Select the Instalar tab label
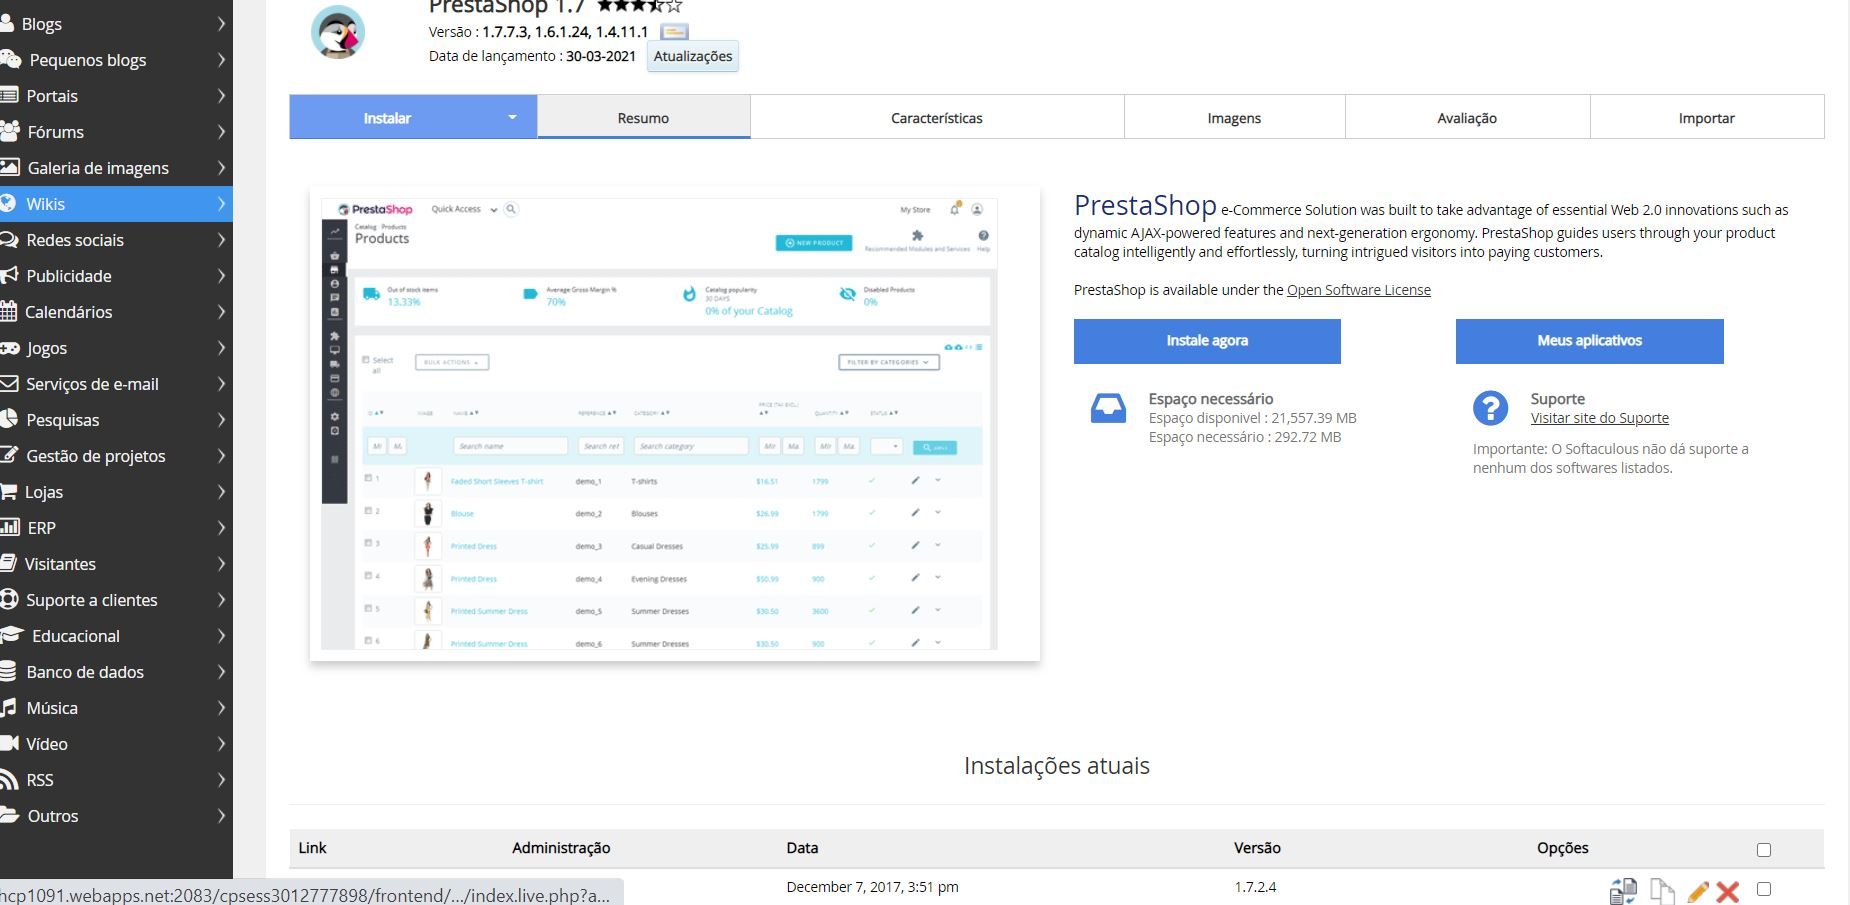 coord(387,118)
